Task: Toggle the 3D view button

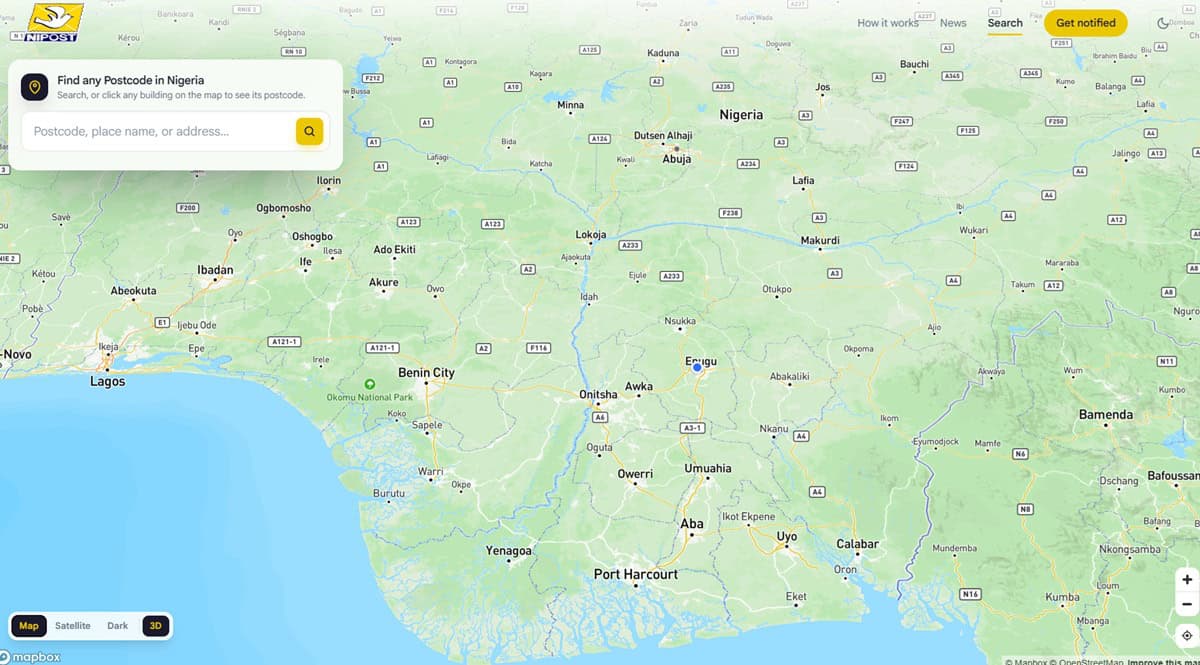Action: coord(155,626)
